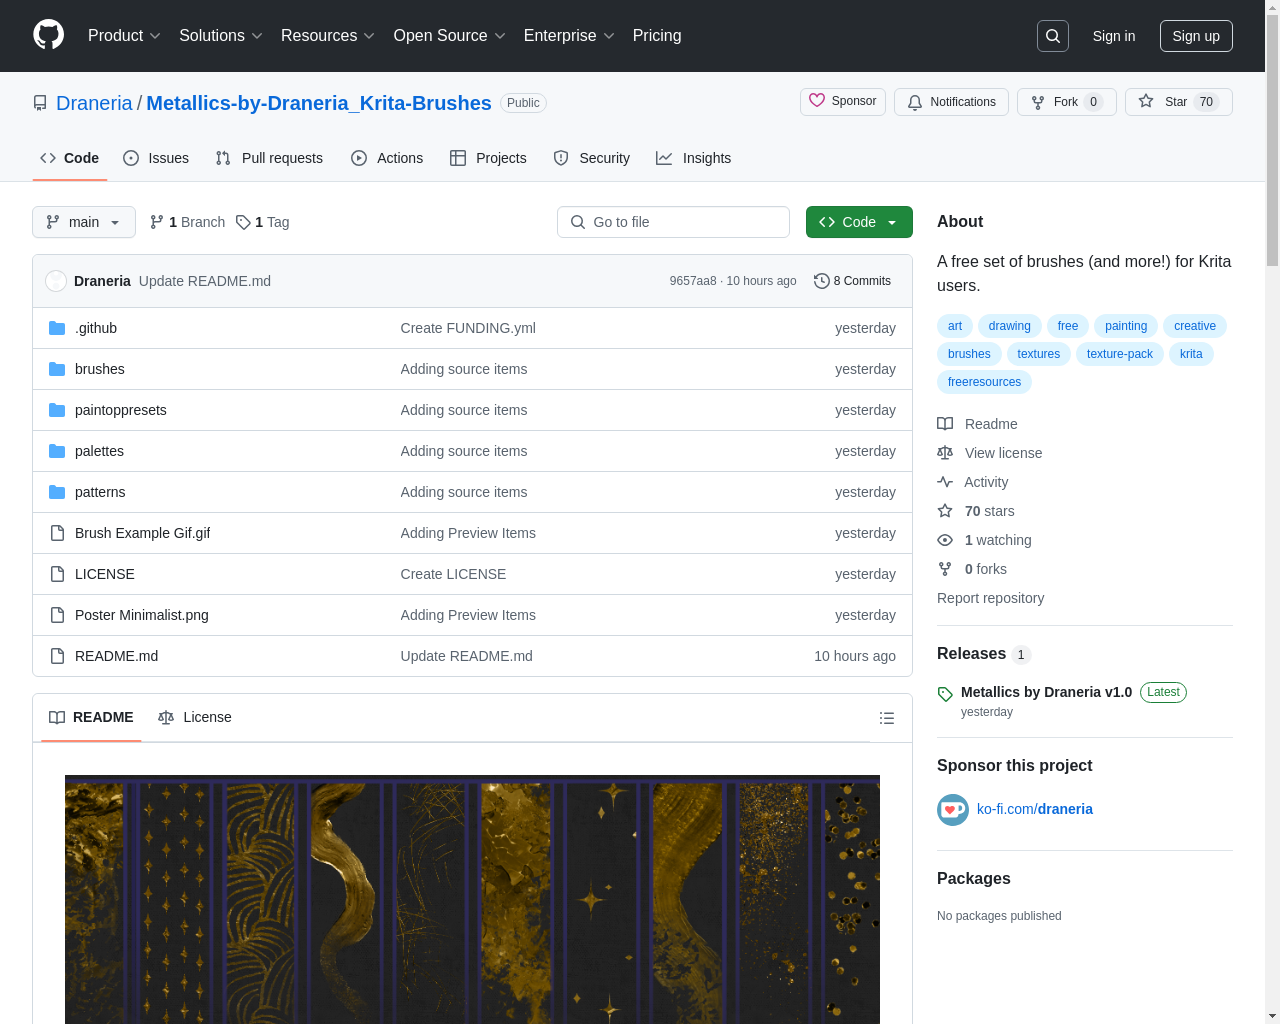
Task: Click the stars icon in About
Action: point(945,511)
